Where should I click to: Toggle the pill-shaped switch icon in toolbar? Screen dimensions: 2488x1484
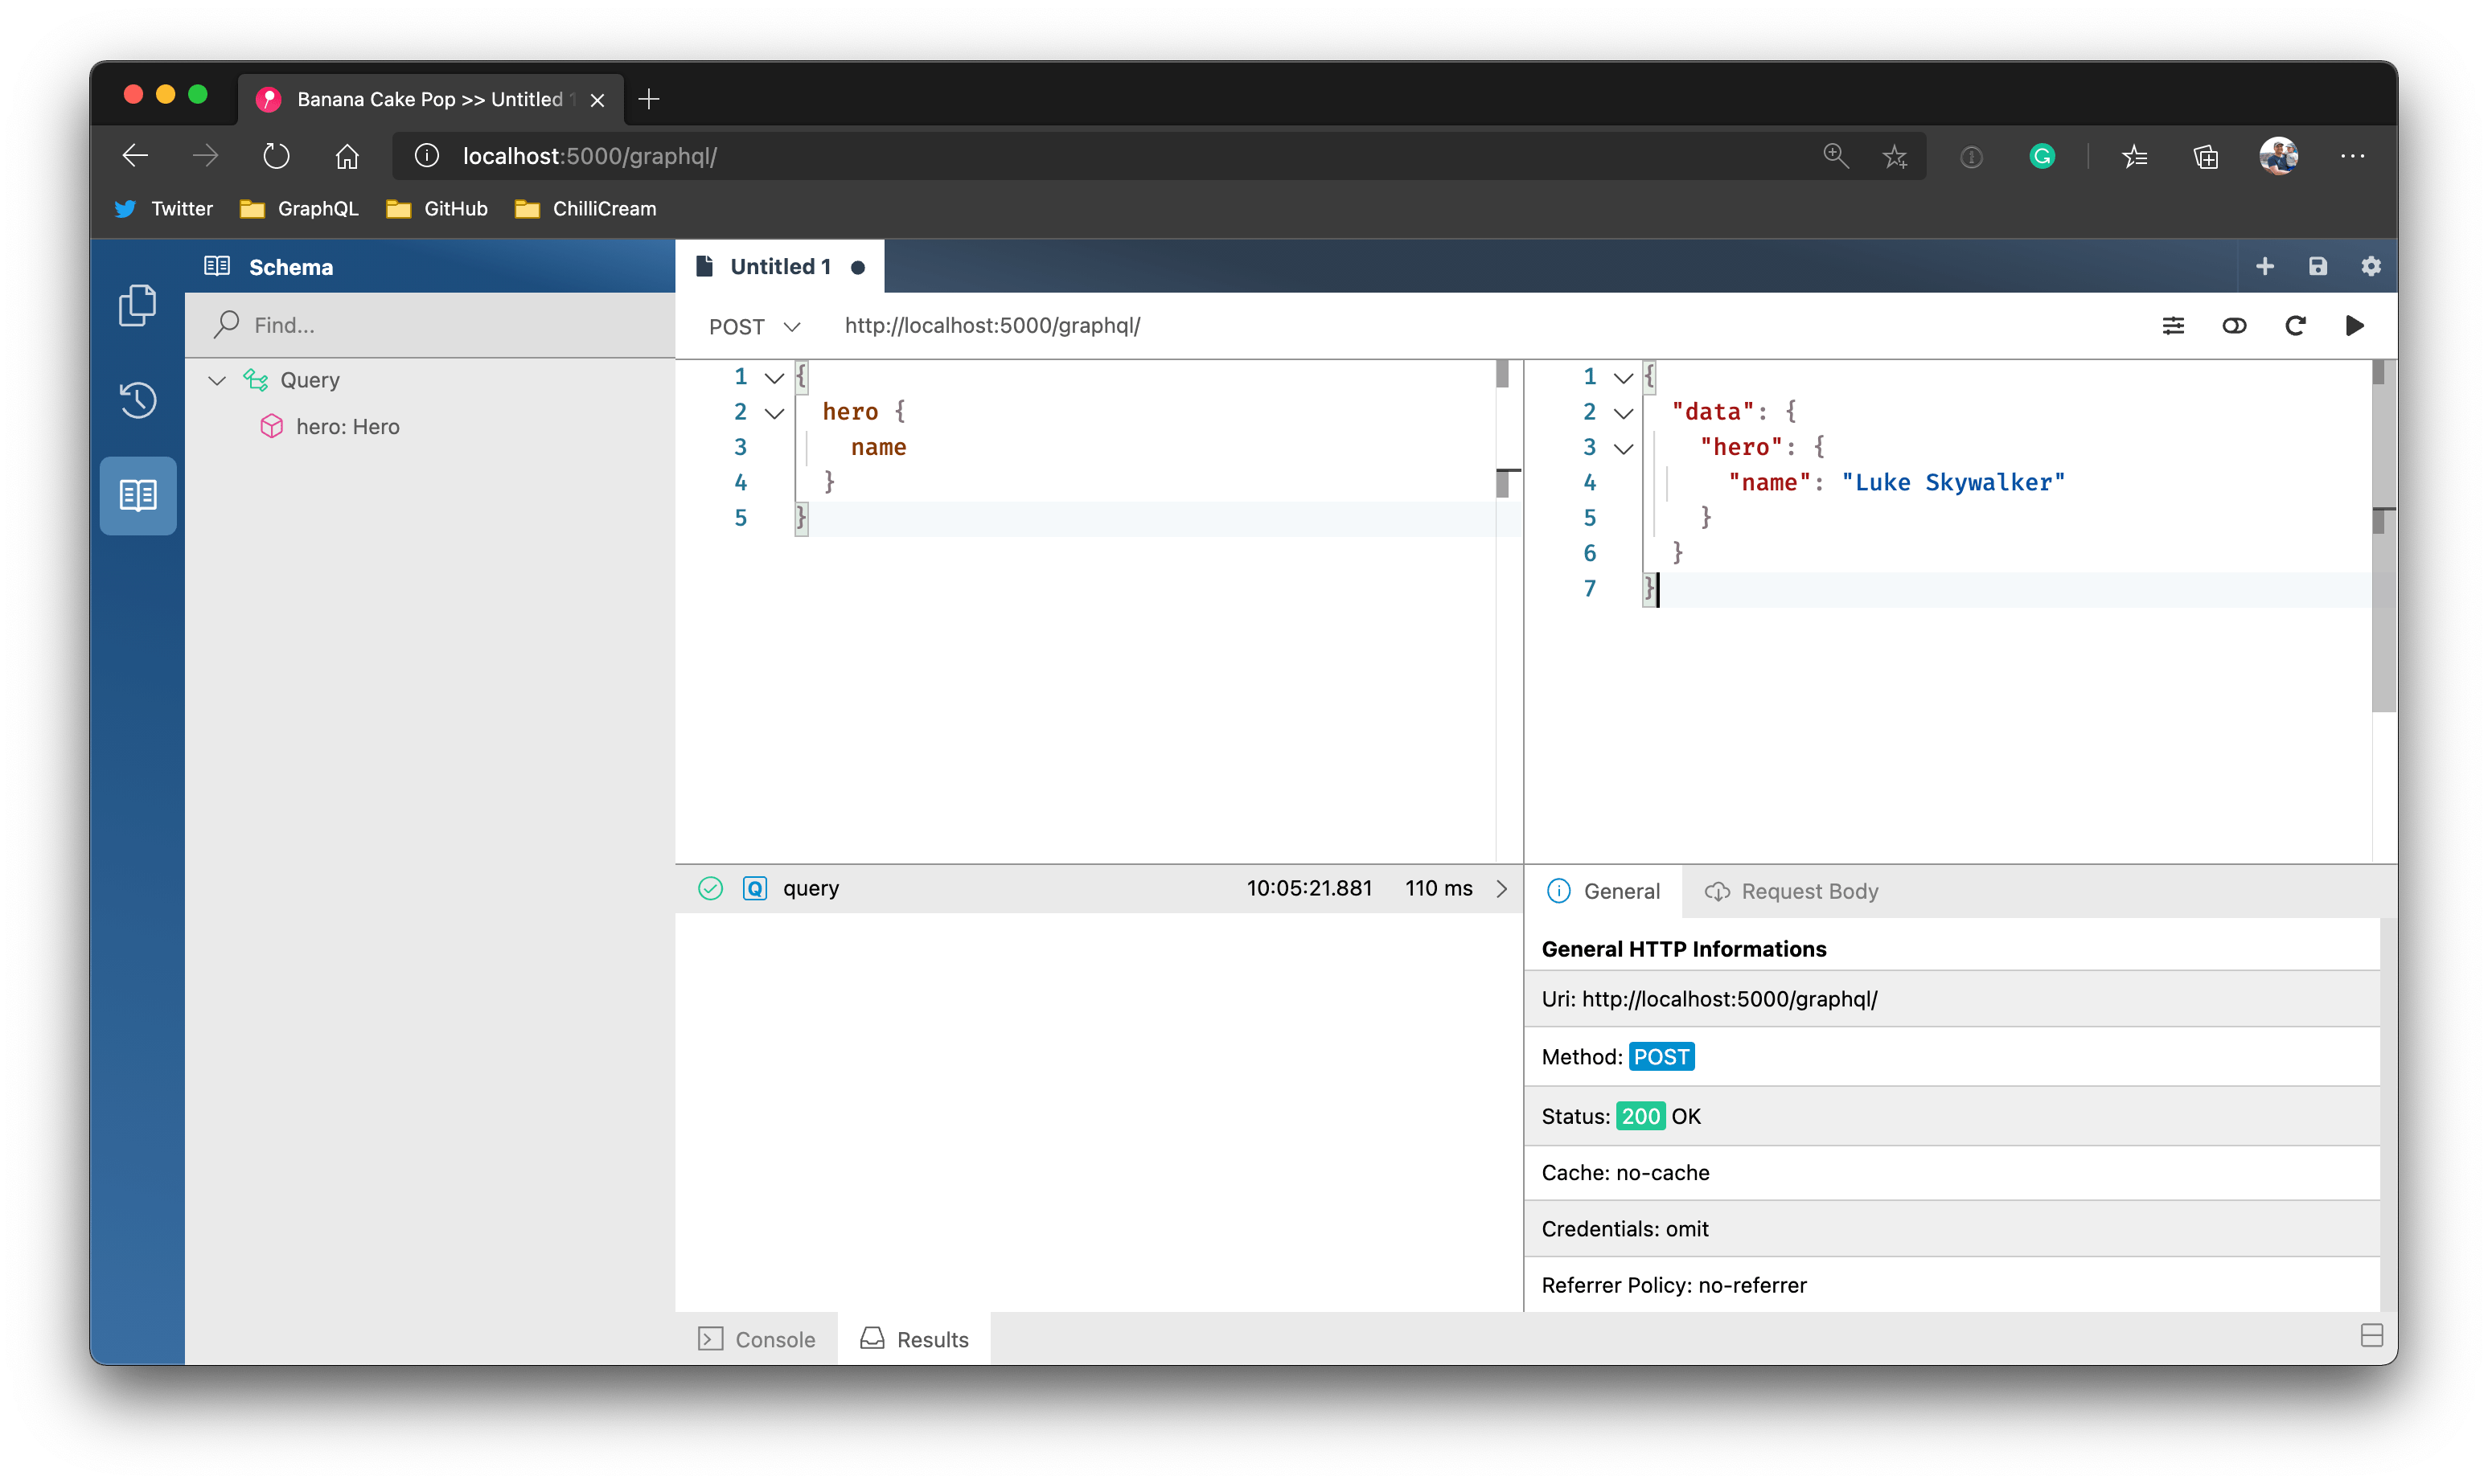coord(2234,326)
